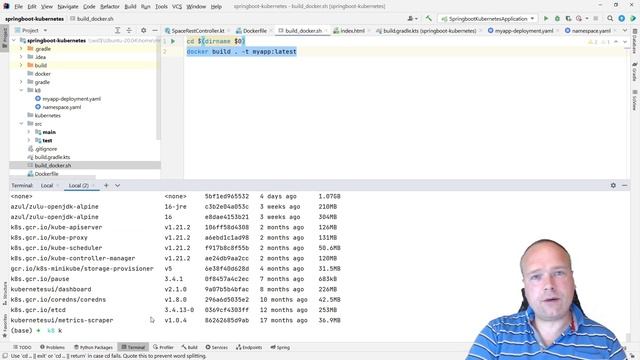640x360 pixels.
Task: Open the Services tool window button
Action: 216,347
